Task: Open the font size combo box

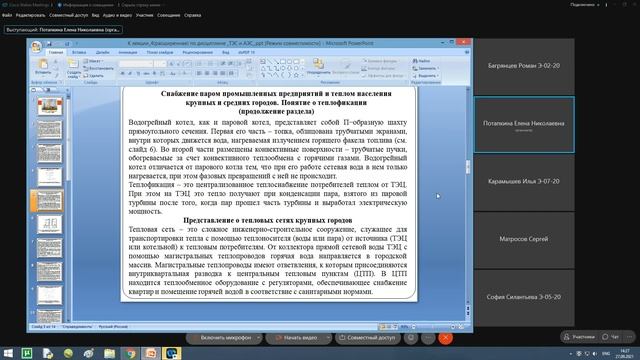Action: 160,64
